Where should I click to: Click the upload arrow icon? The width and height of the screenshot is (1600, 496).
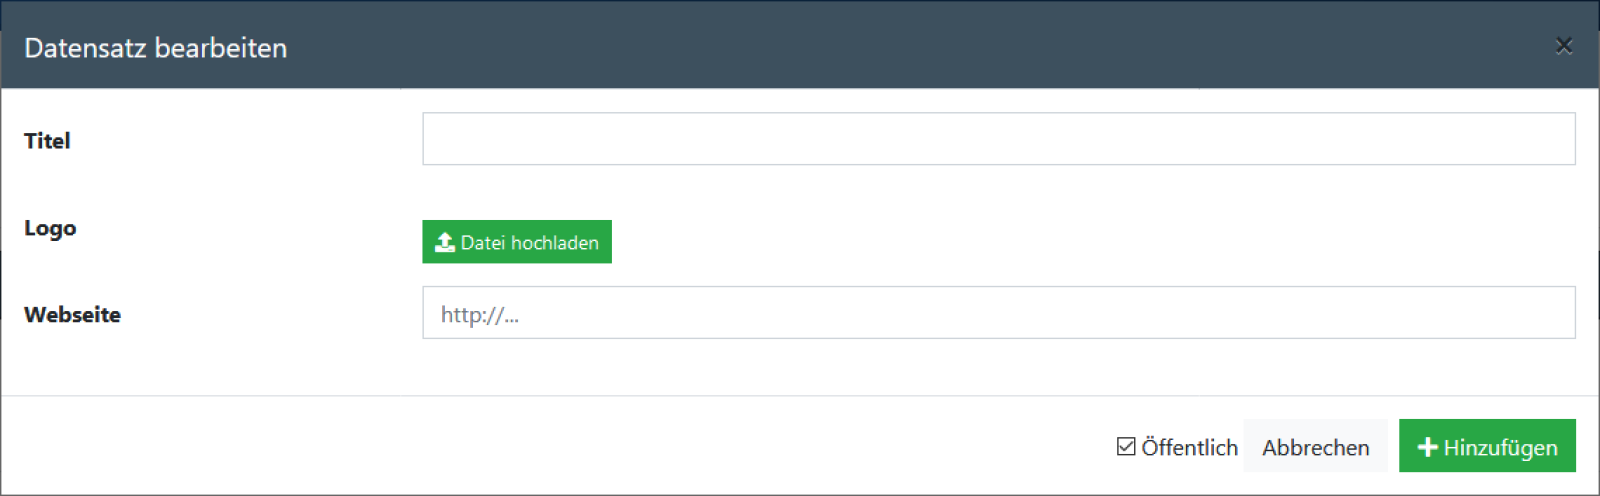[445, 242]
